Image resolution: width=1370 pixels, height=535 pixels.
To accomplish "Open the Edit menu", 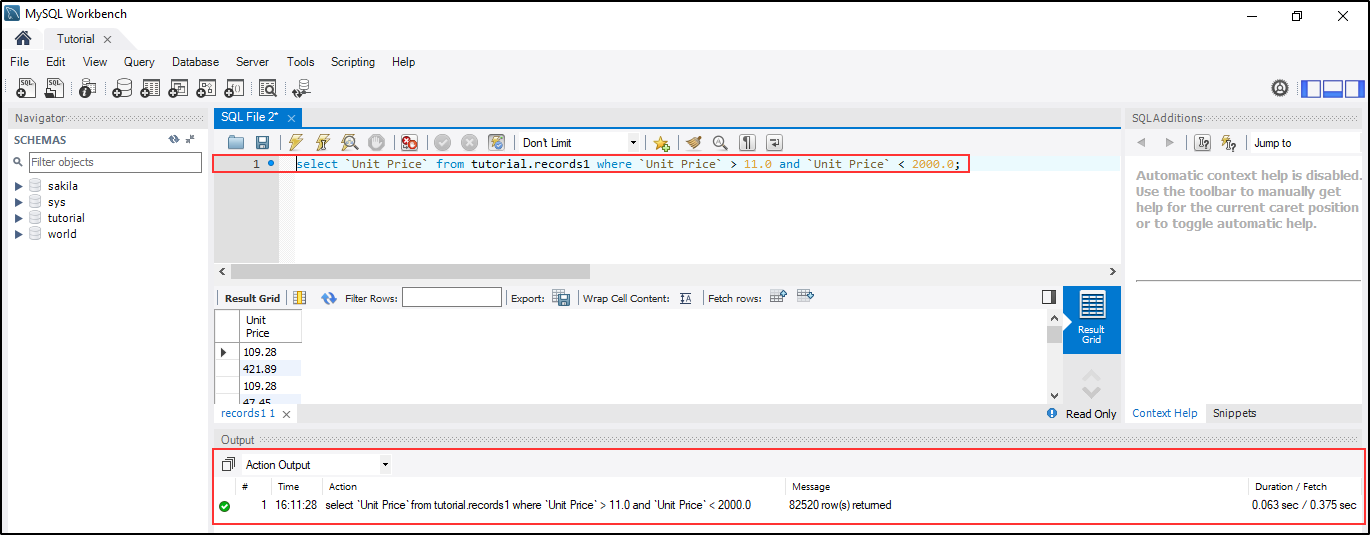I will pyautogui.click(x=56, y=62).
